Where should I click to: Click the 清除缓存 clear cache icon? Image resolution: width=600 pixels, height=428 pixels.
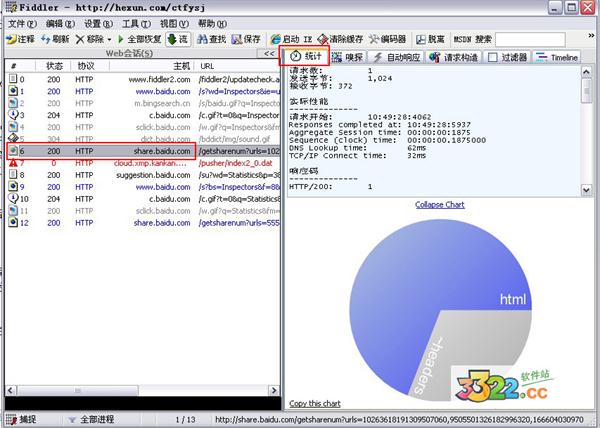(323, 39)
